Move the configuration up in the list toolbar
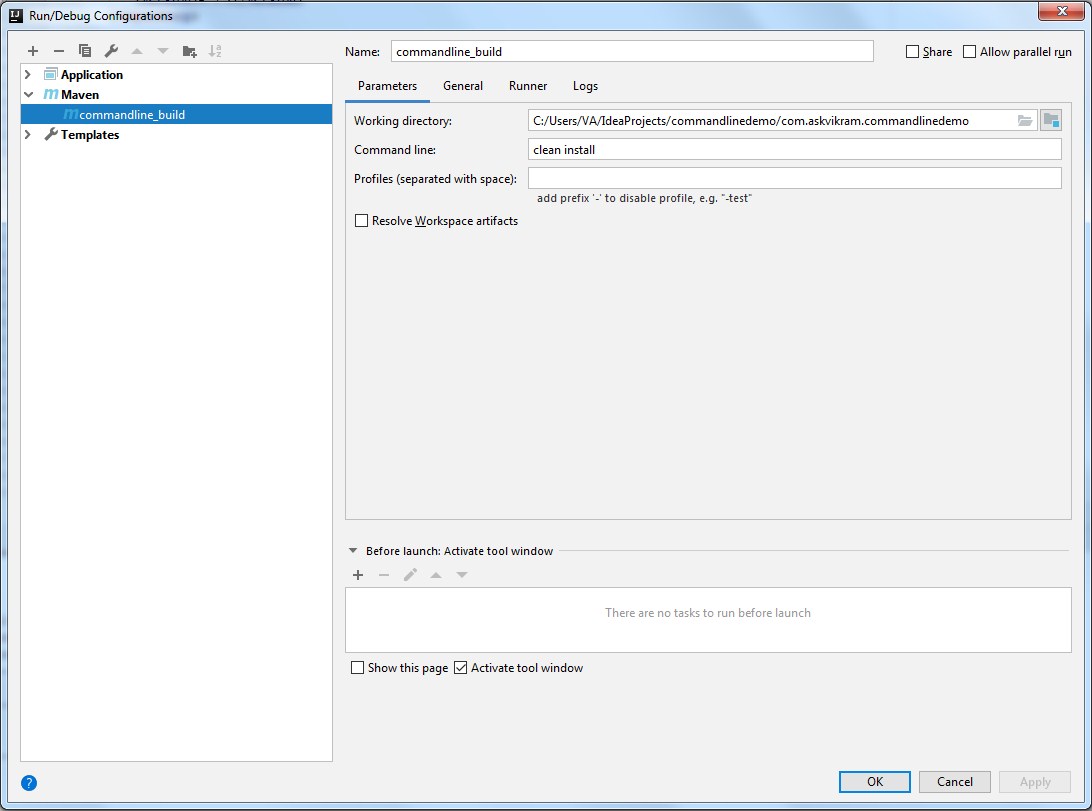Image resolution: width=1092 pixels, height=811 pixels. 137,51
